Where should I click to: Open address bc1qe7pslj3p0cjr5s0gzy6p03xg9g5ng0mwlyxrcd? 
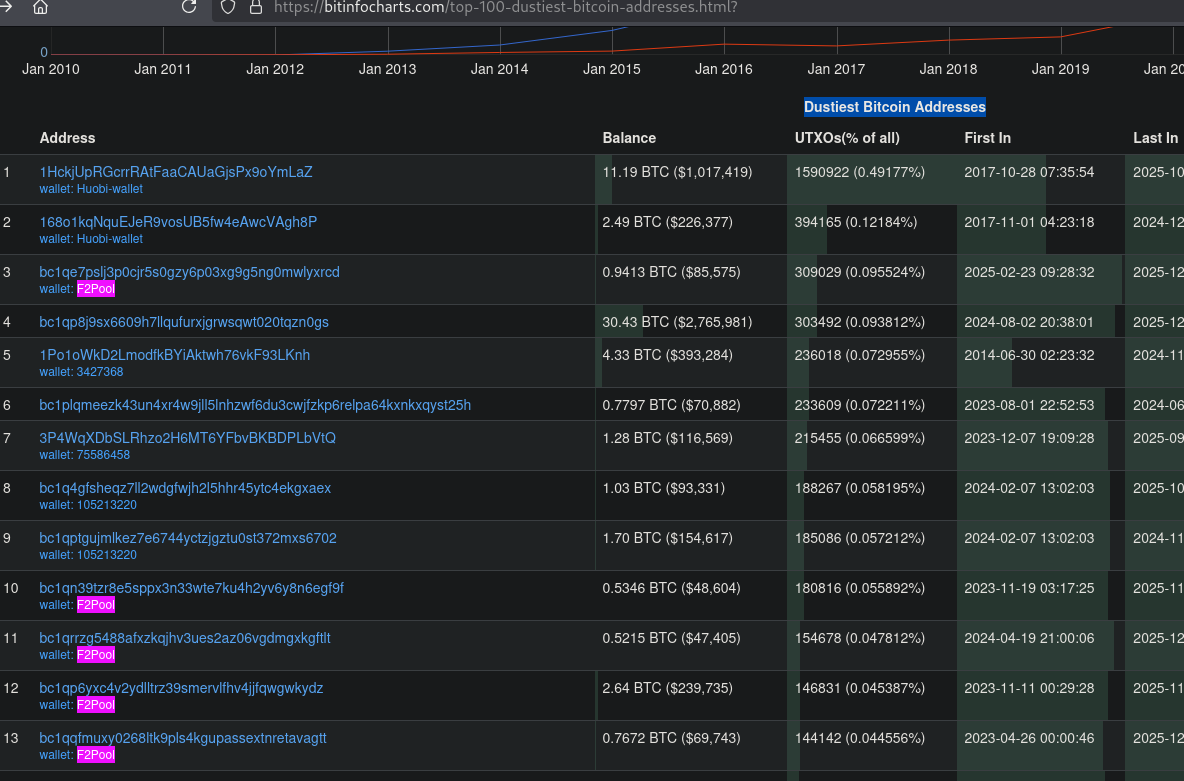click(x=190, y=272)
